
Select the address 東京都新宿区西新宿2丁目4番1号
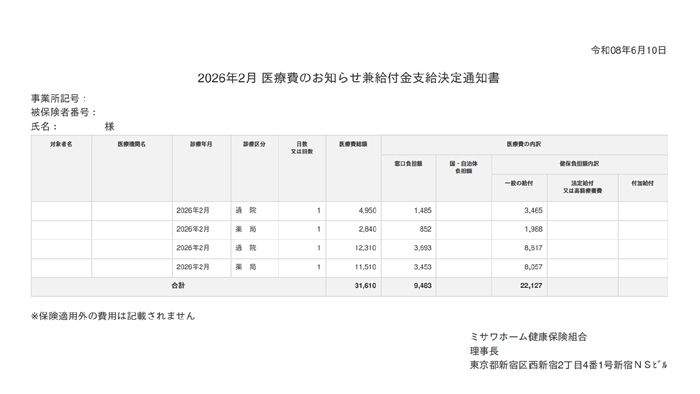tap(541, 365)
